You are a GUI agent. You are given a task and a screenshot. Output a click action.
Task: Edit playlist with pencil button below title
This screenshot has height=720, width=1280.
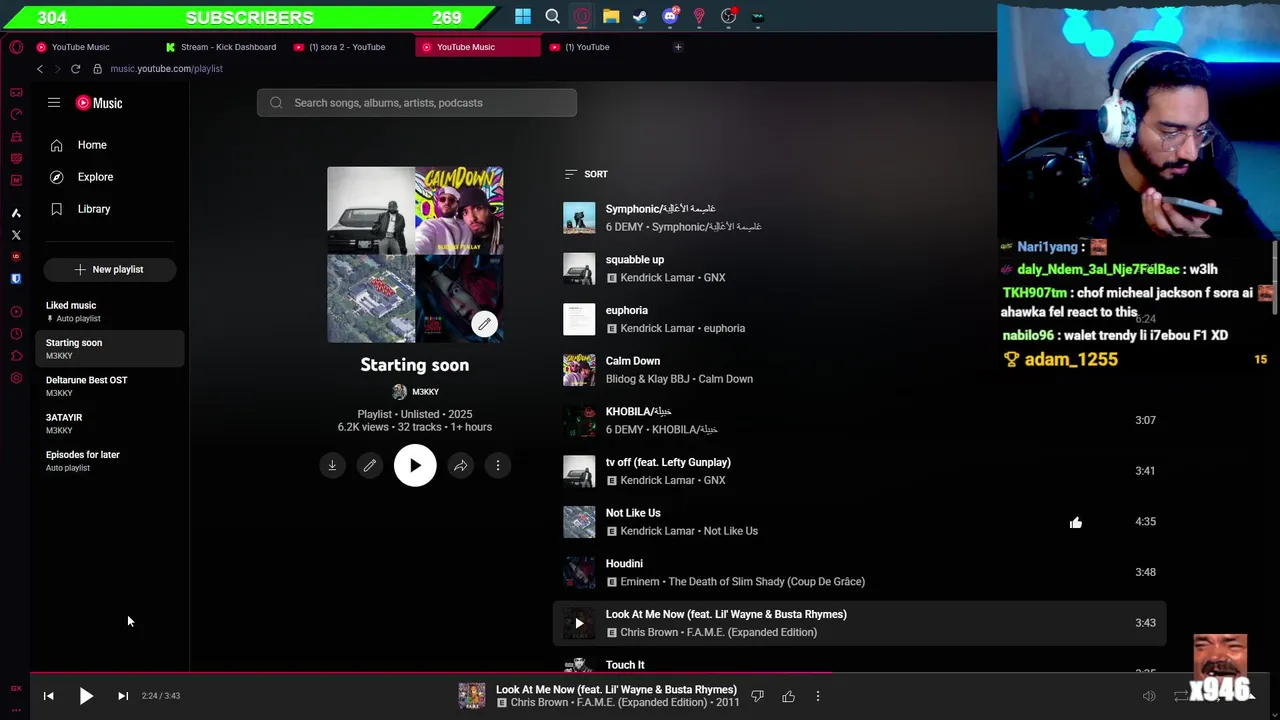click(370, 465)
